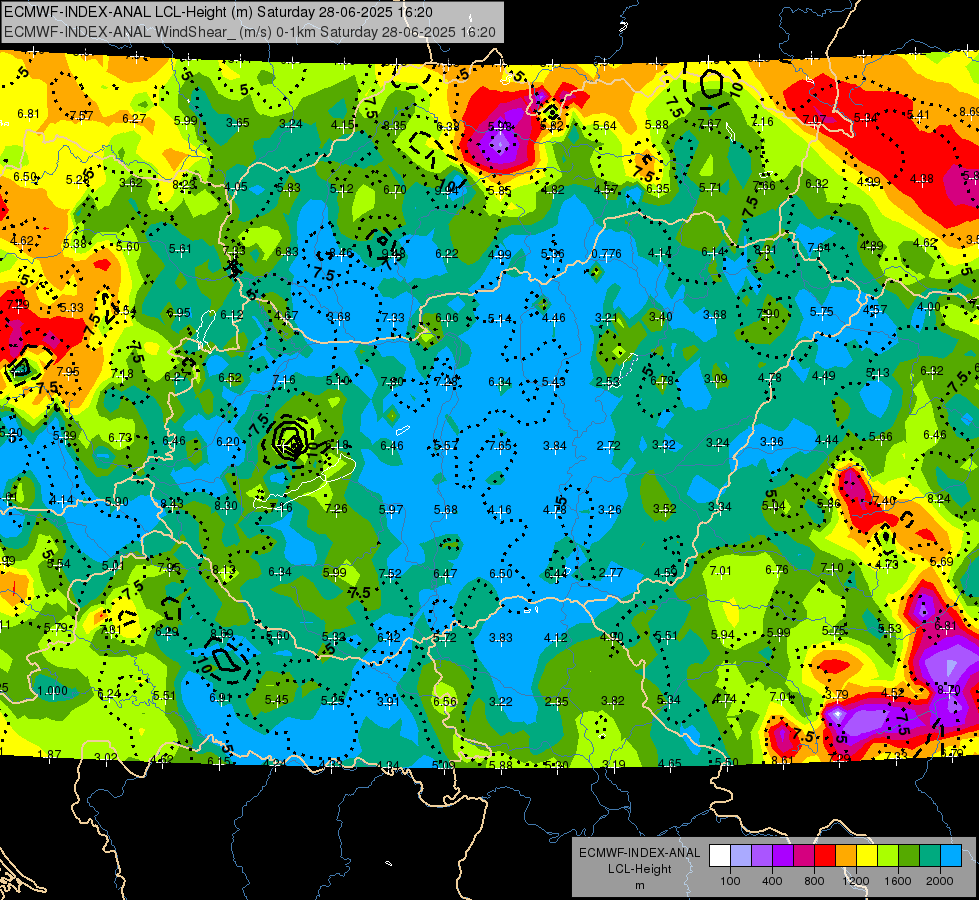Click the grid value 6.76

pos(777,570)
